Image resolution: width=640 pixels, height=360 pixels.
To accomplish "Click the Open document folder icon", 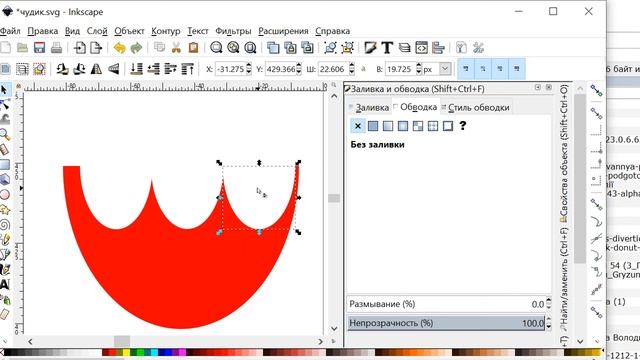I will [x=22, y=48].
